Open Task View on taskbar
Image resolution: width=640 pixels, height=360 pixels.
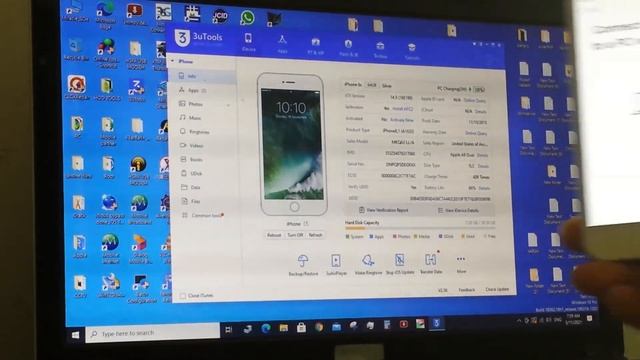229,330
